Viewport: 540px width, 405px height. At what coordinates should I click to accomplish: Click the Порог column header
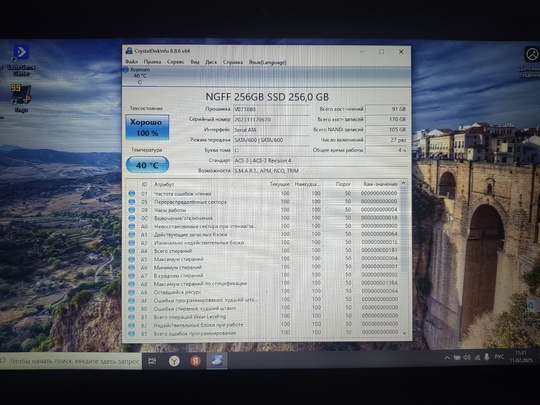(x=343, y=184)
